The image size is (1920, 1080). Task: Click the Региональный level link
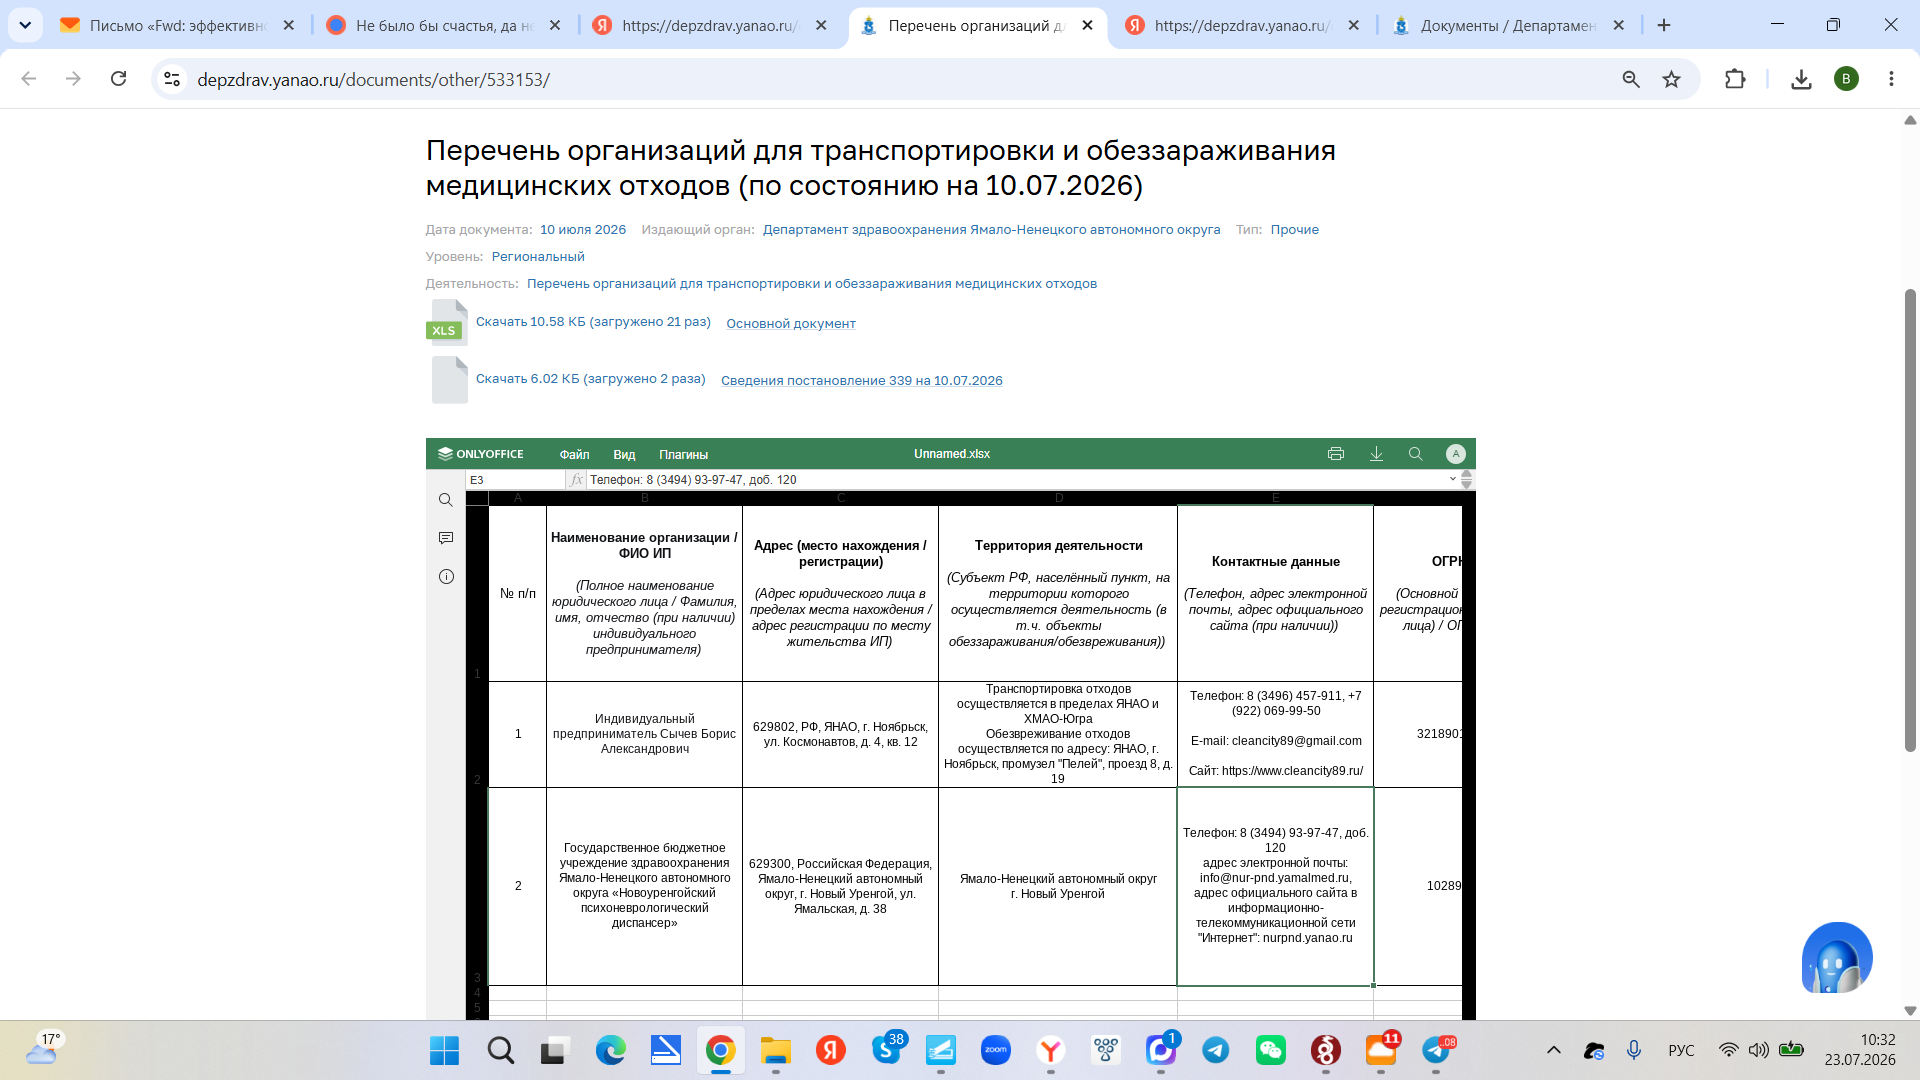538,257
